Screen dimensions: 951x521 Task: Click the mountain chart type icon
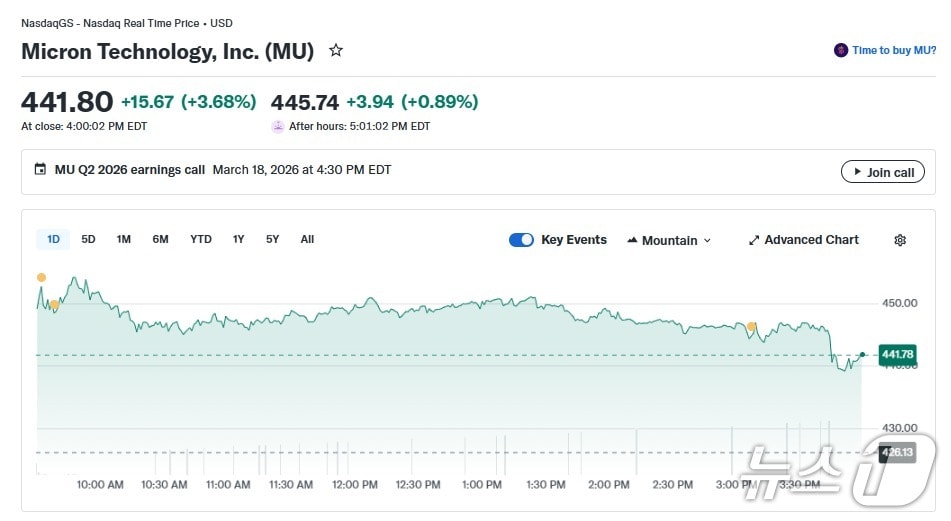click(632, 240)
